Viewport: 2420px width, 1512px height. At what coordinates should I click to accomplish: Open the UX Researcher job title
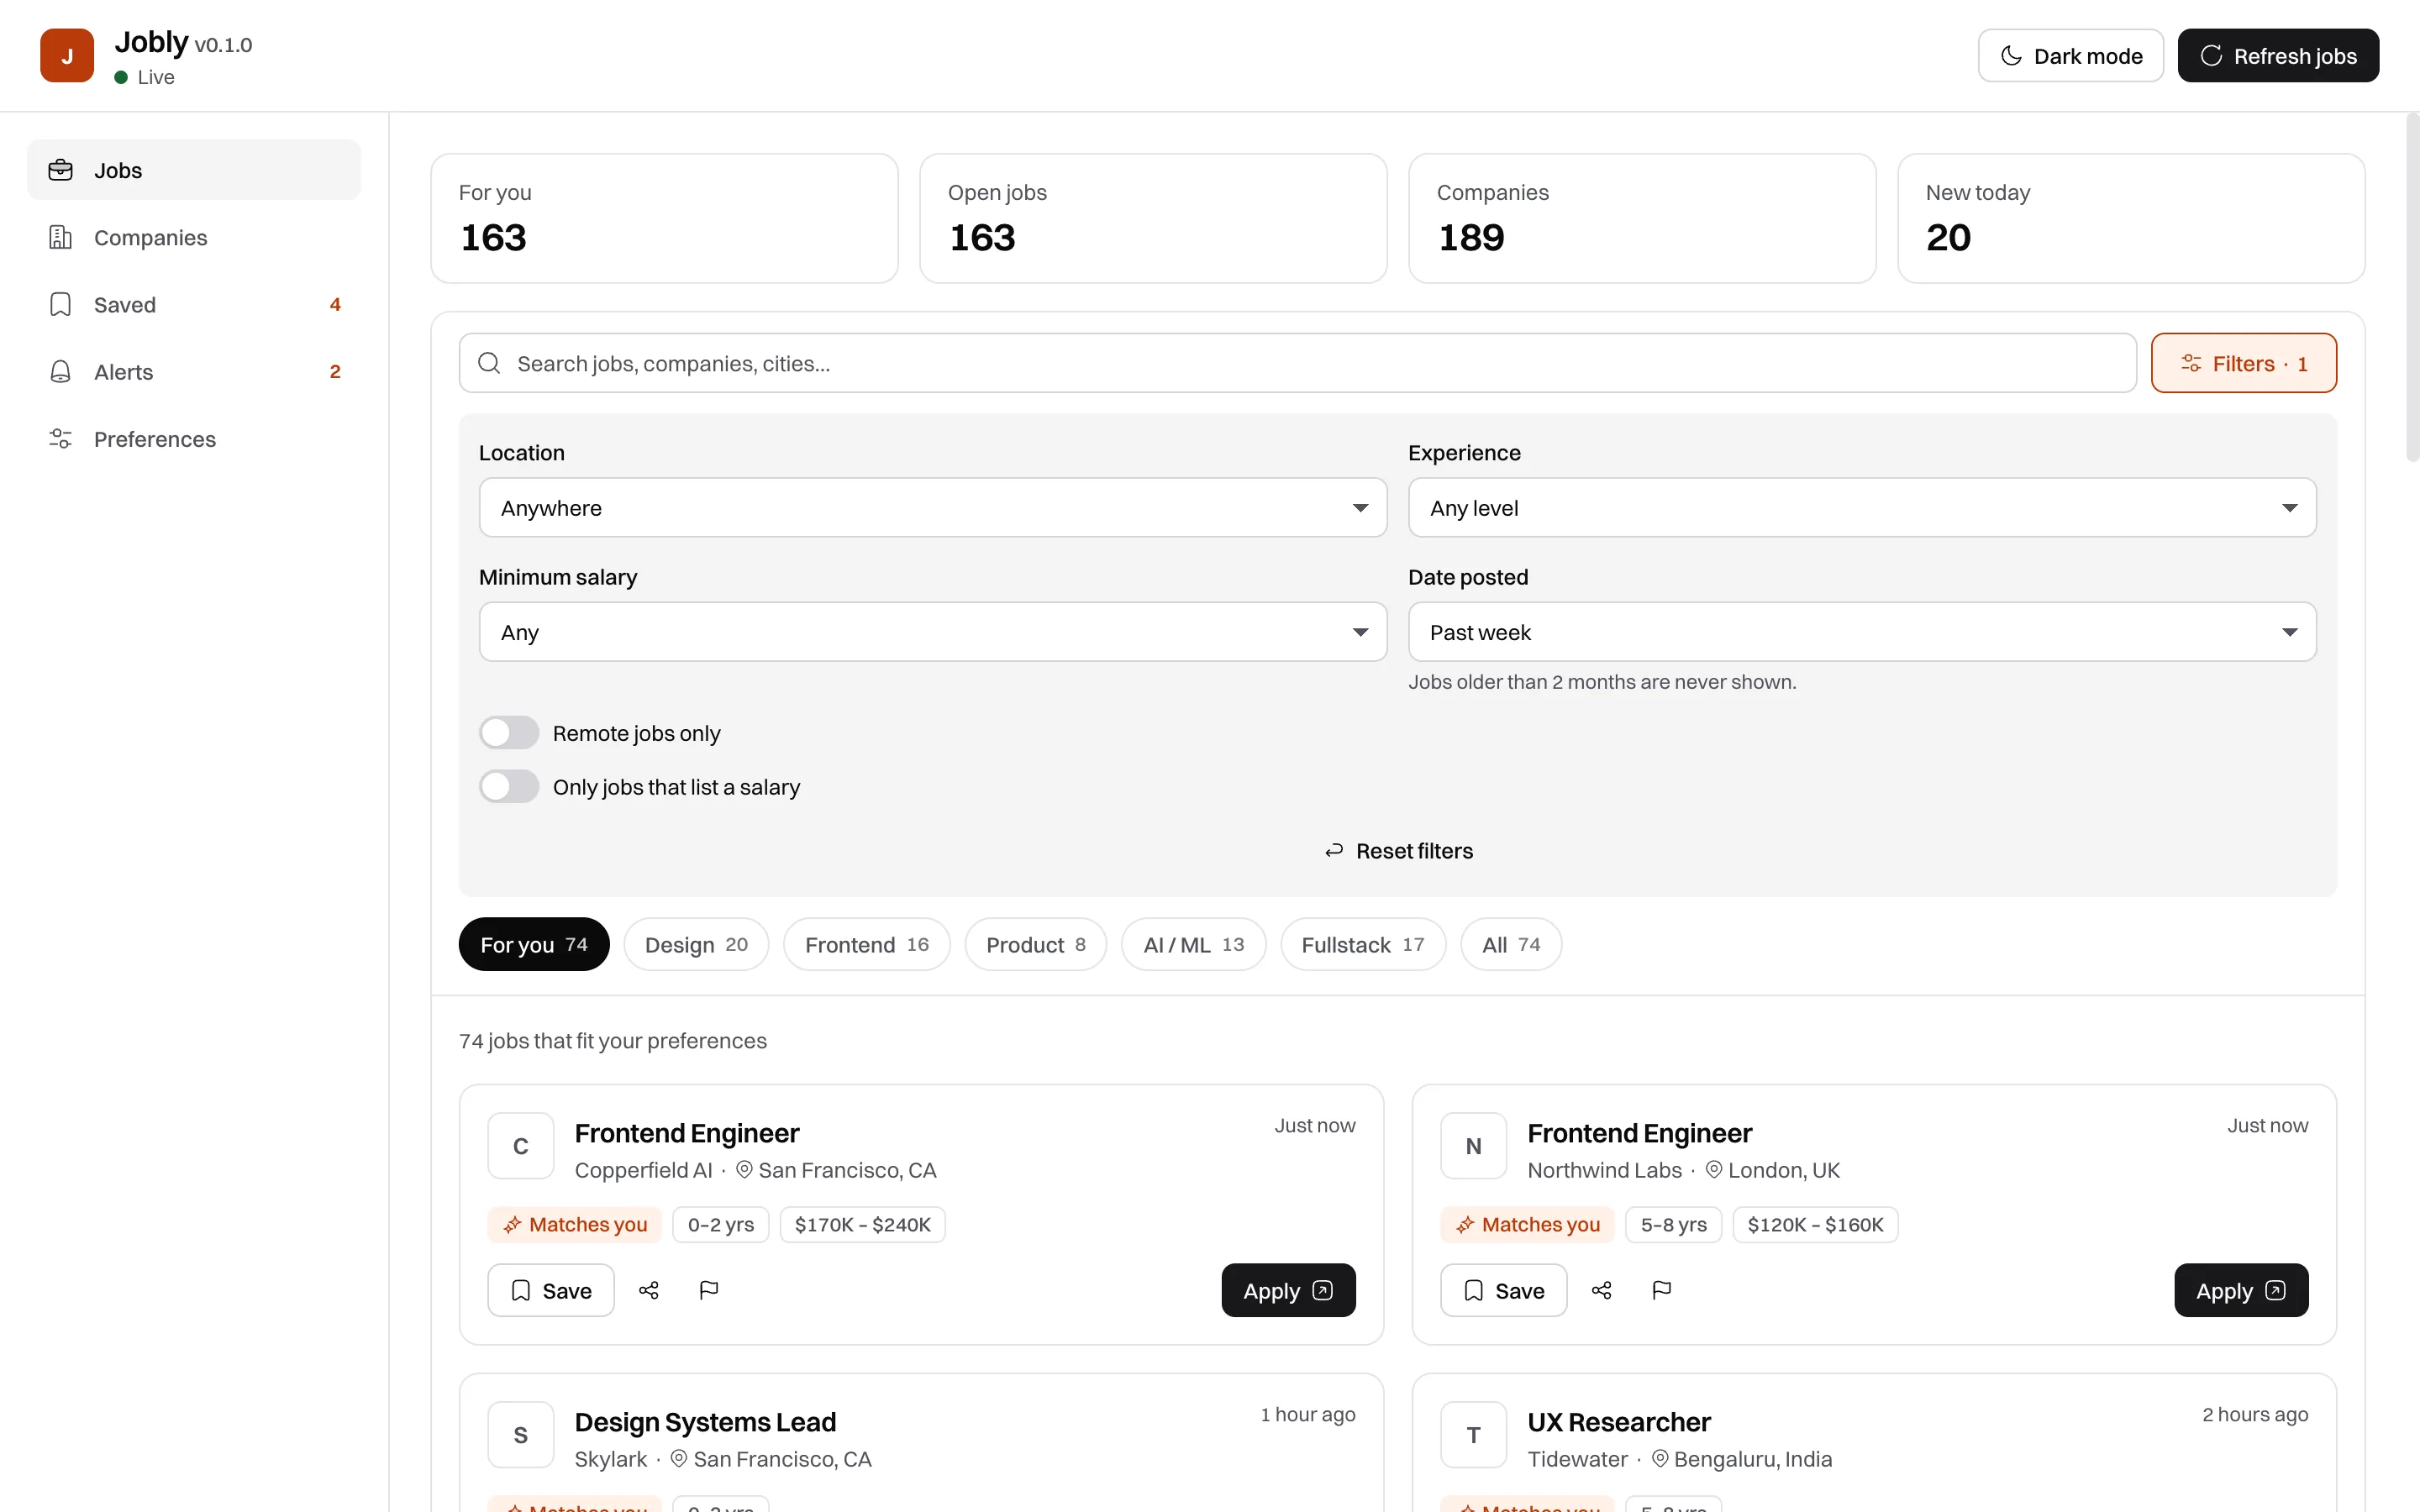1619,1421
